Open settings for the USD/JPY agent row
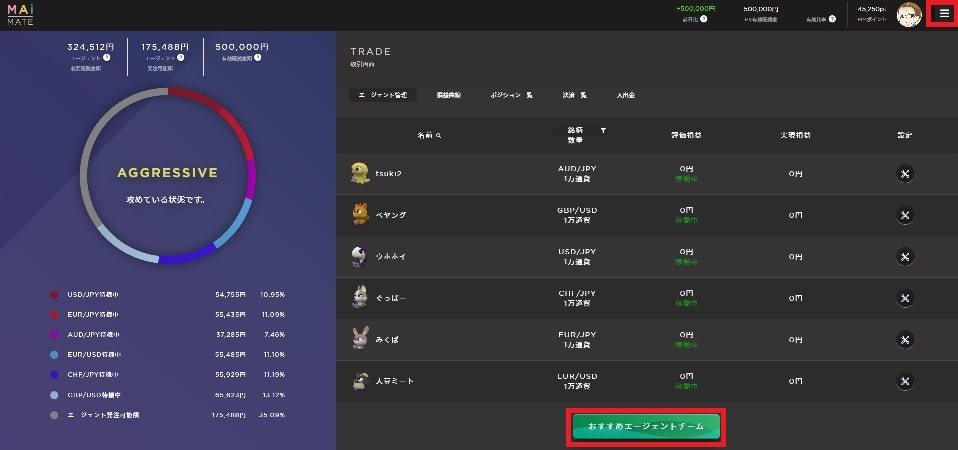The height and width of the screenshot is (450, 958). point(905,257)
